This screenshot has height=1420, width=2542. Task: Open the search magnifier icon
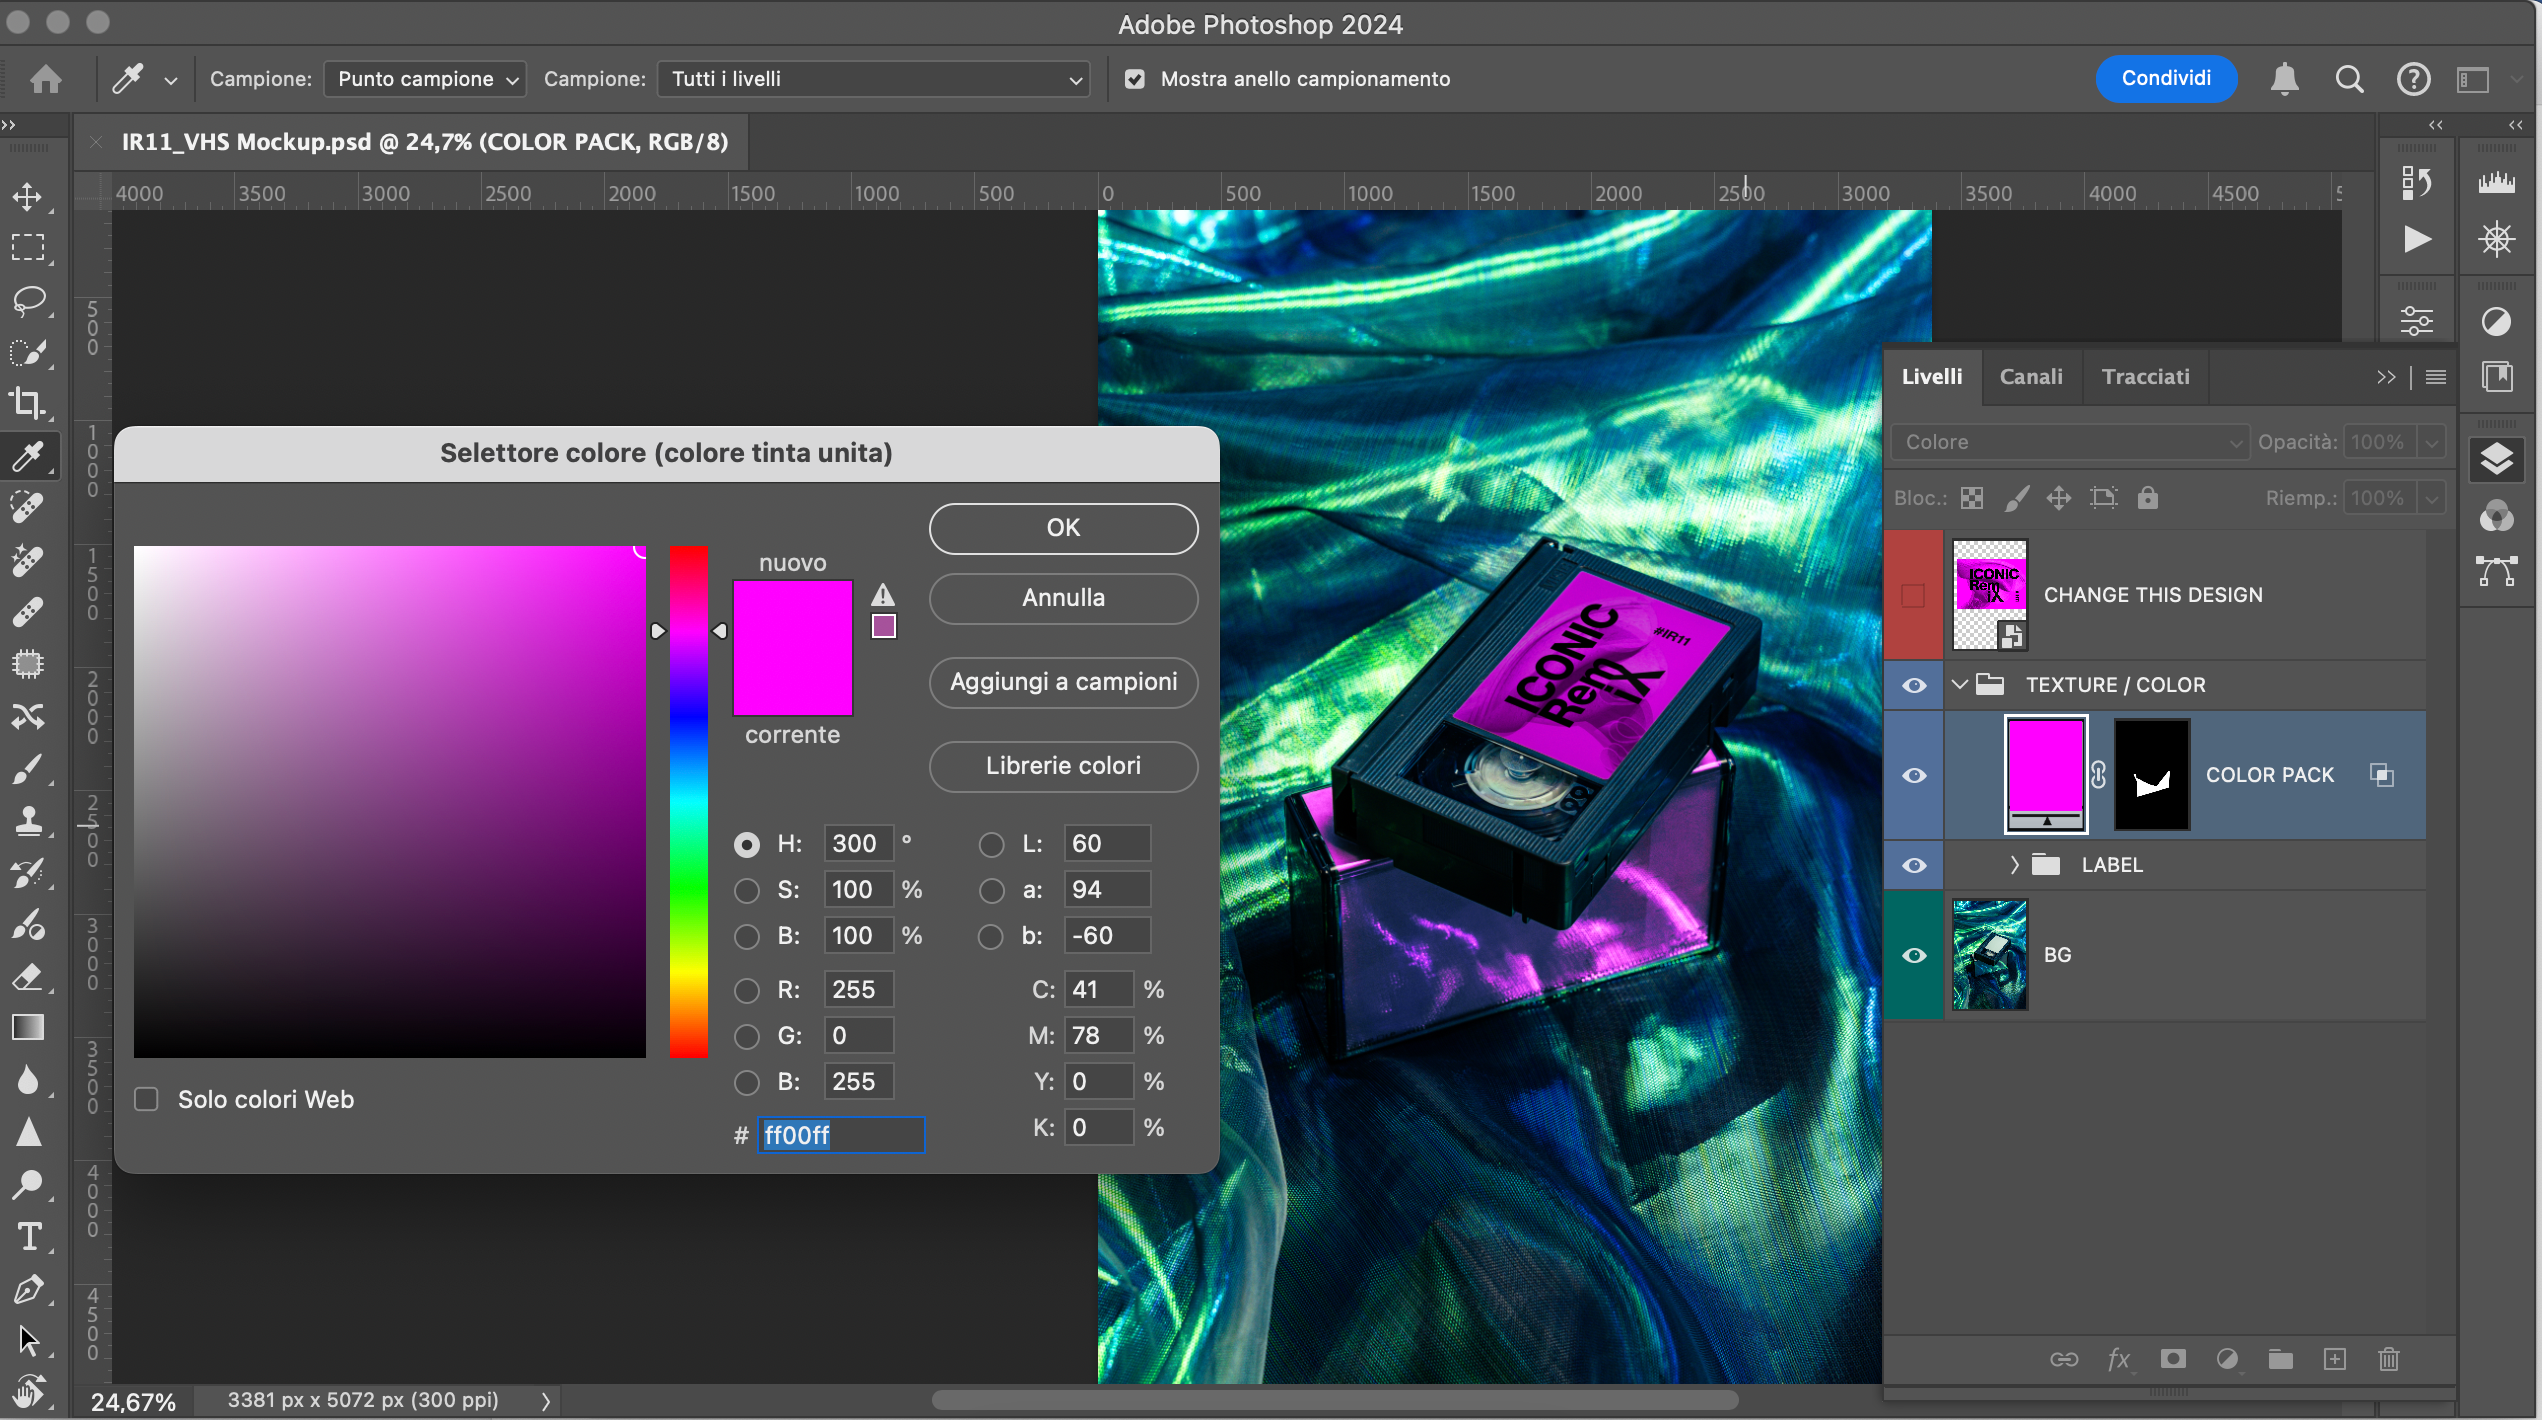pyautogui.click(x=2349, y=79)
